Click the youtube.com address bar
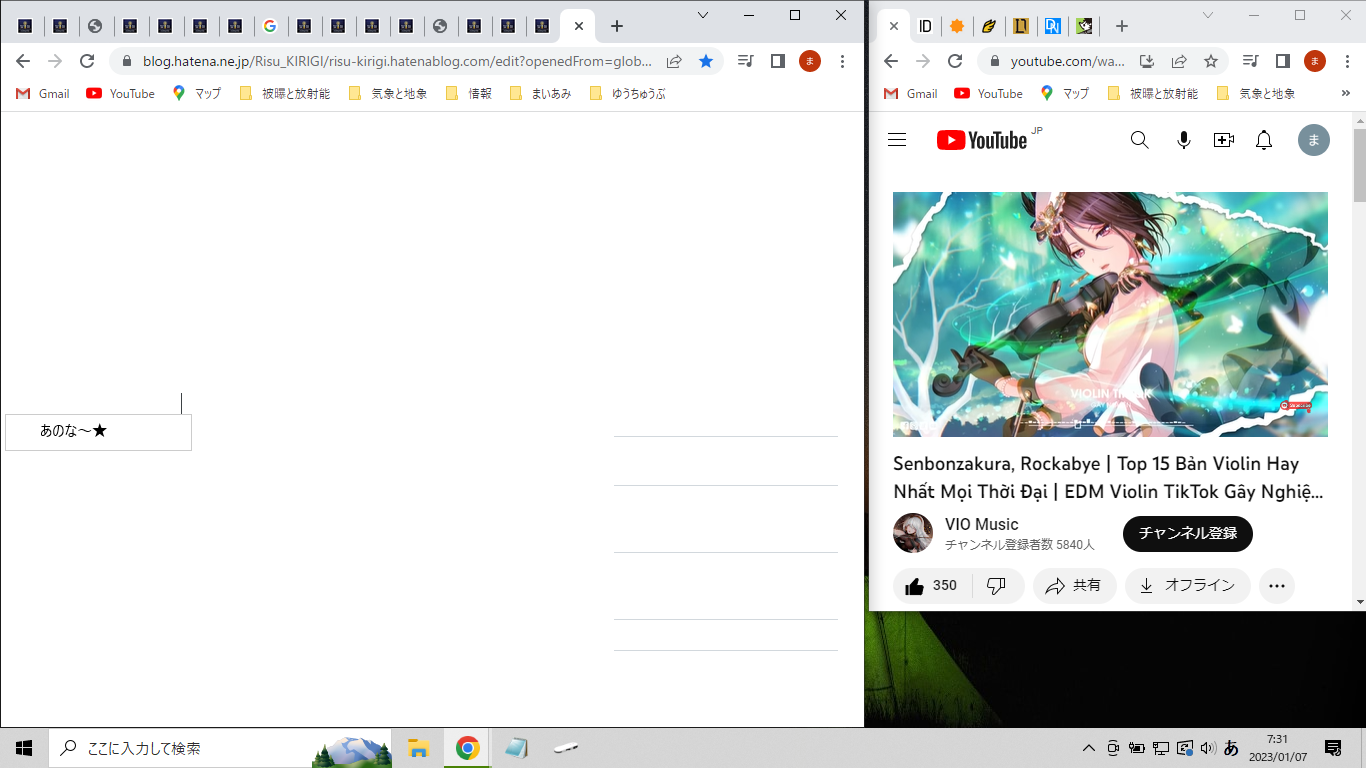Viewport: 1366px width, 768px height. 1067,61
